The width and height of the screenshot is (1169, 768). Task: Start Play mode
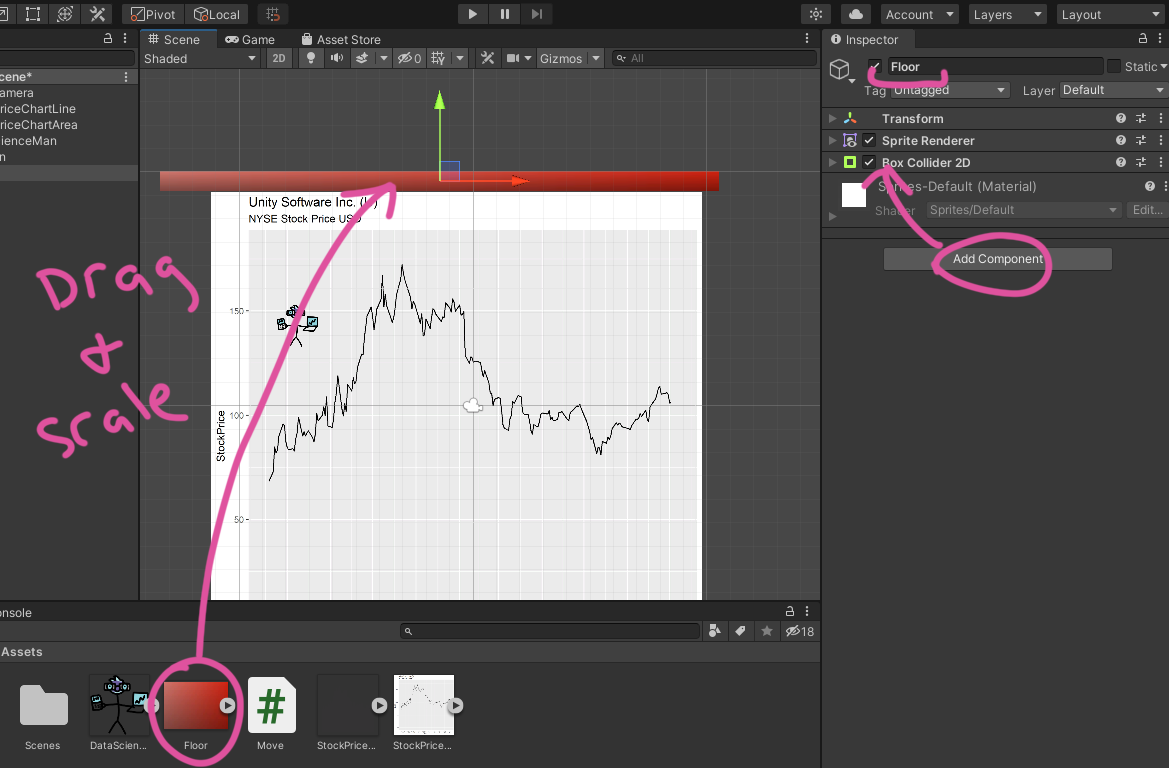pyautogui.click(x=472, y=14)
